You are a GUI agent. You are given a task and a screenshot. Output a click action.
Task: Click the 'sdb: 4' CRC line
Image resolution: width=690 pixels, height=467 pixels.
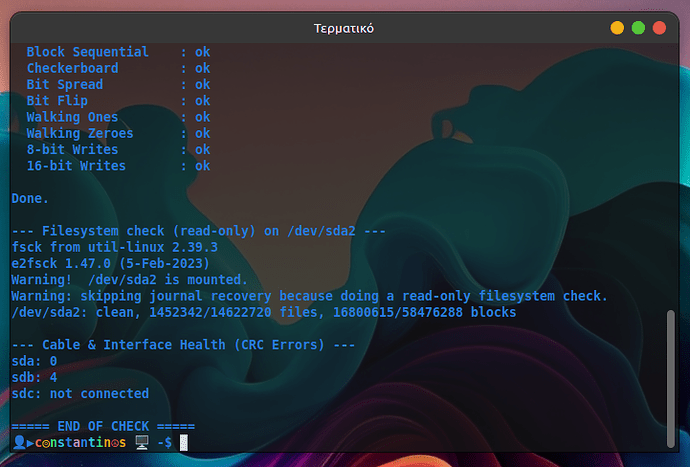pyautogui.click(x=34, y=378)
